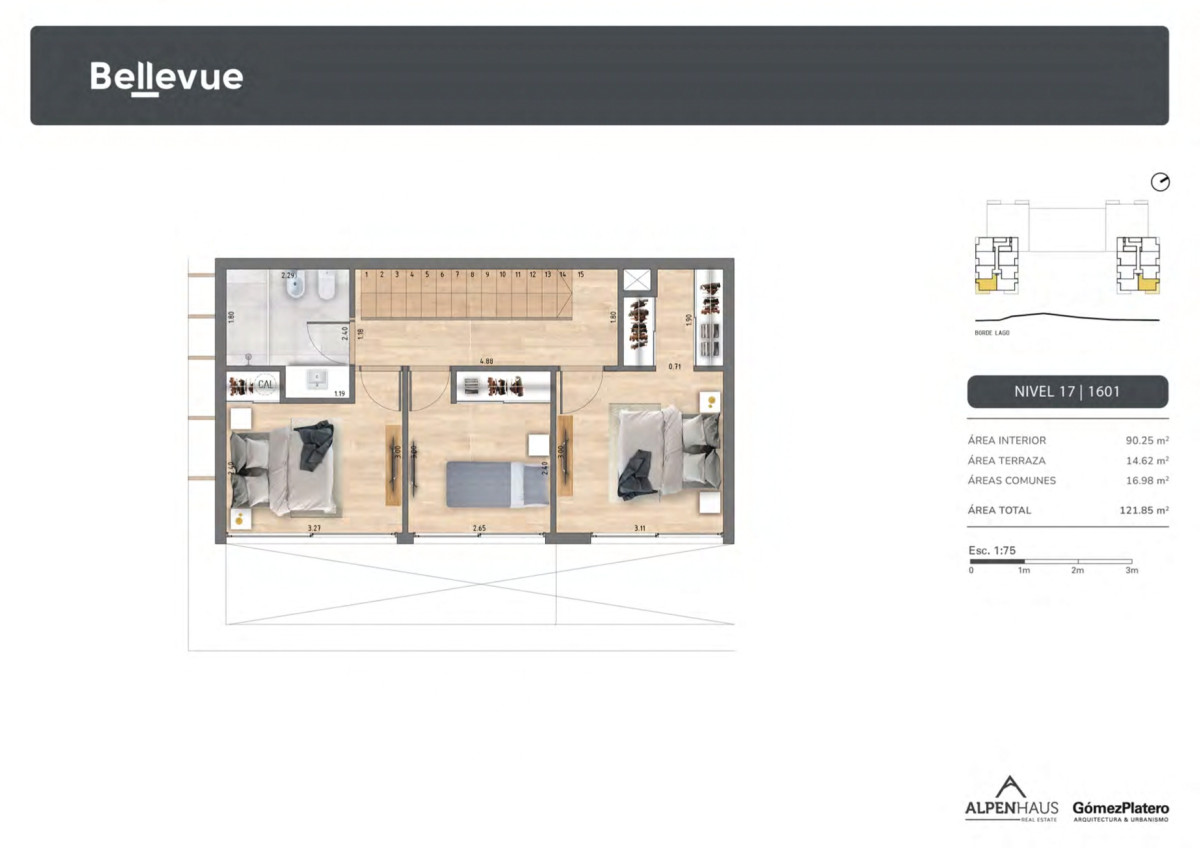Click the '121.85 m²' total value

click(x=1144, y=510)
